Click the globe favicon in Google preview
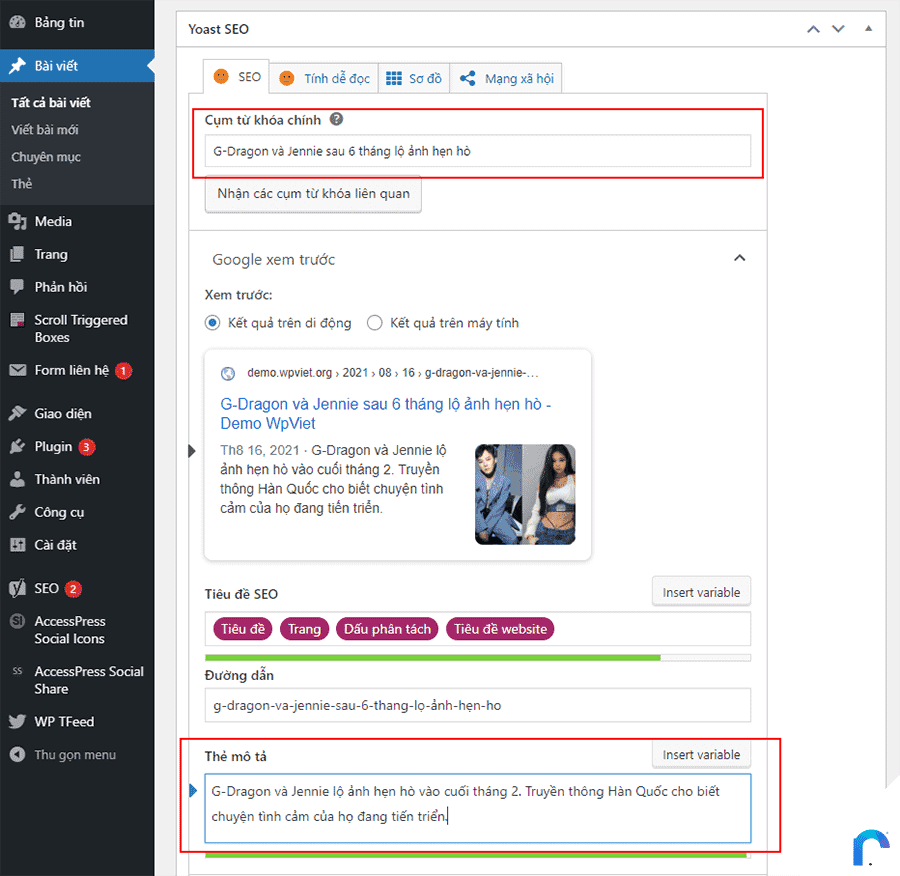Image resolution: width=900 pixels, height=876 pixels. click(x=228, y=374)
